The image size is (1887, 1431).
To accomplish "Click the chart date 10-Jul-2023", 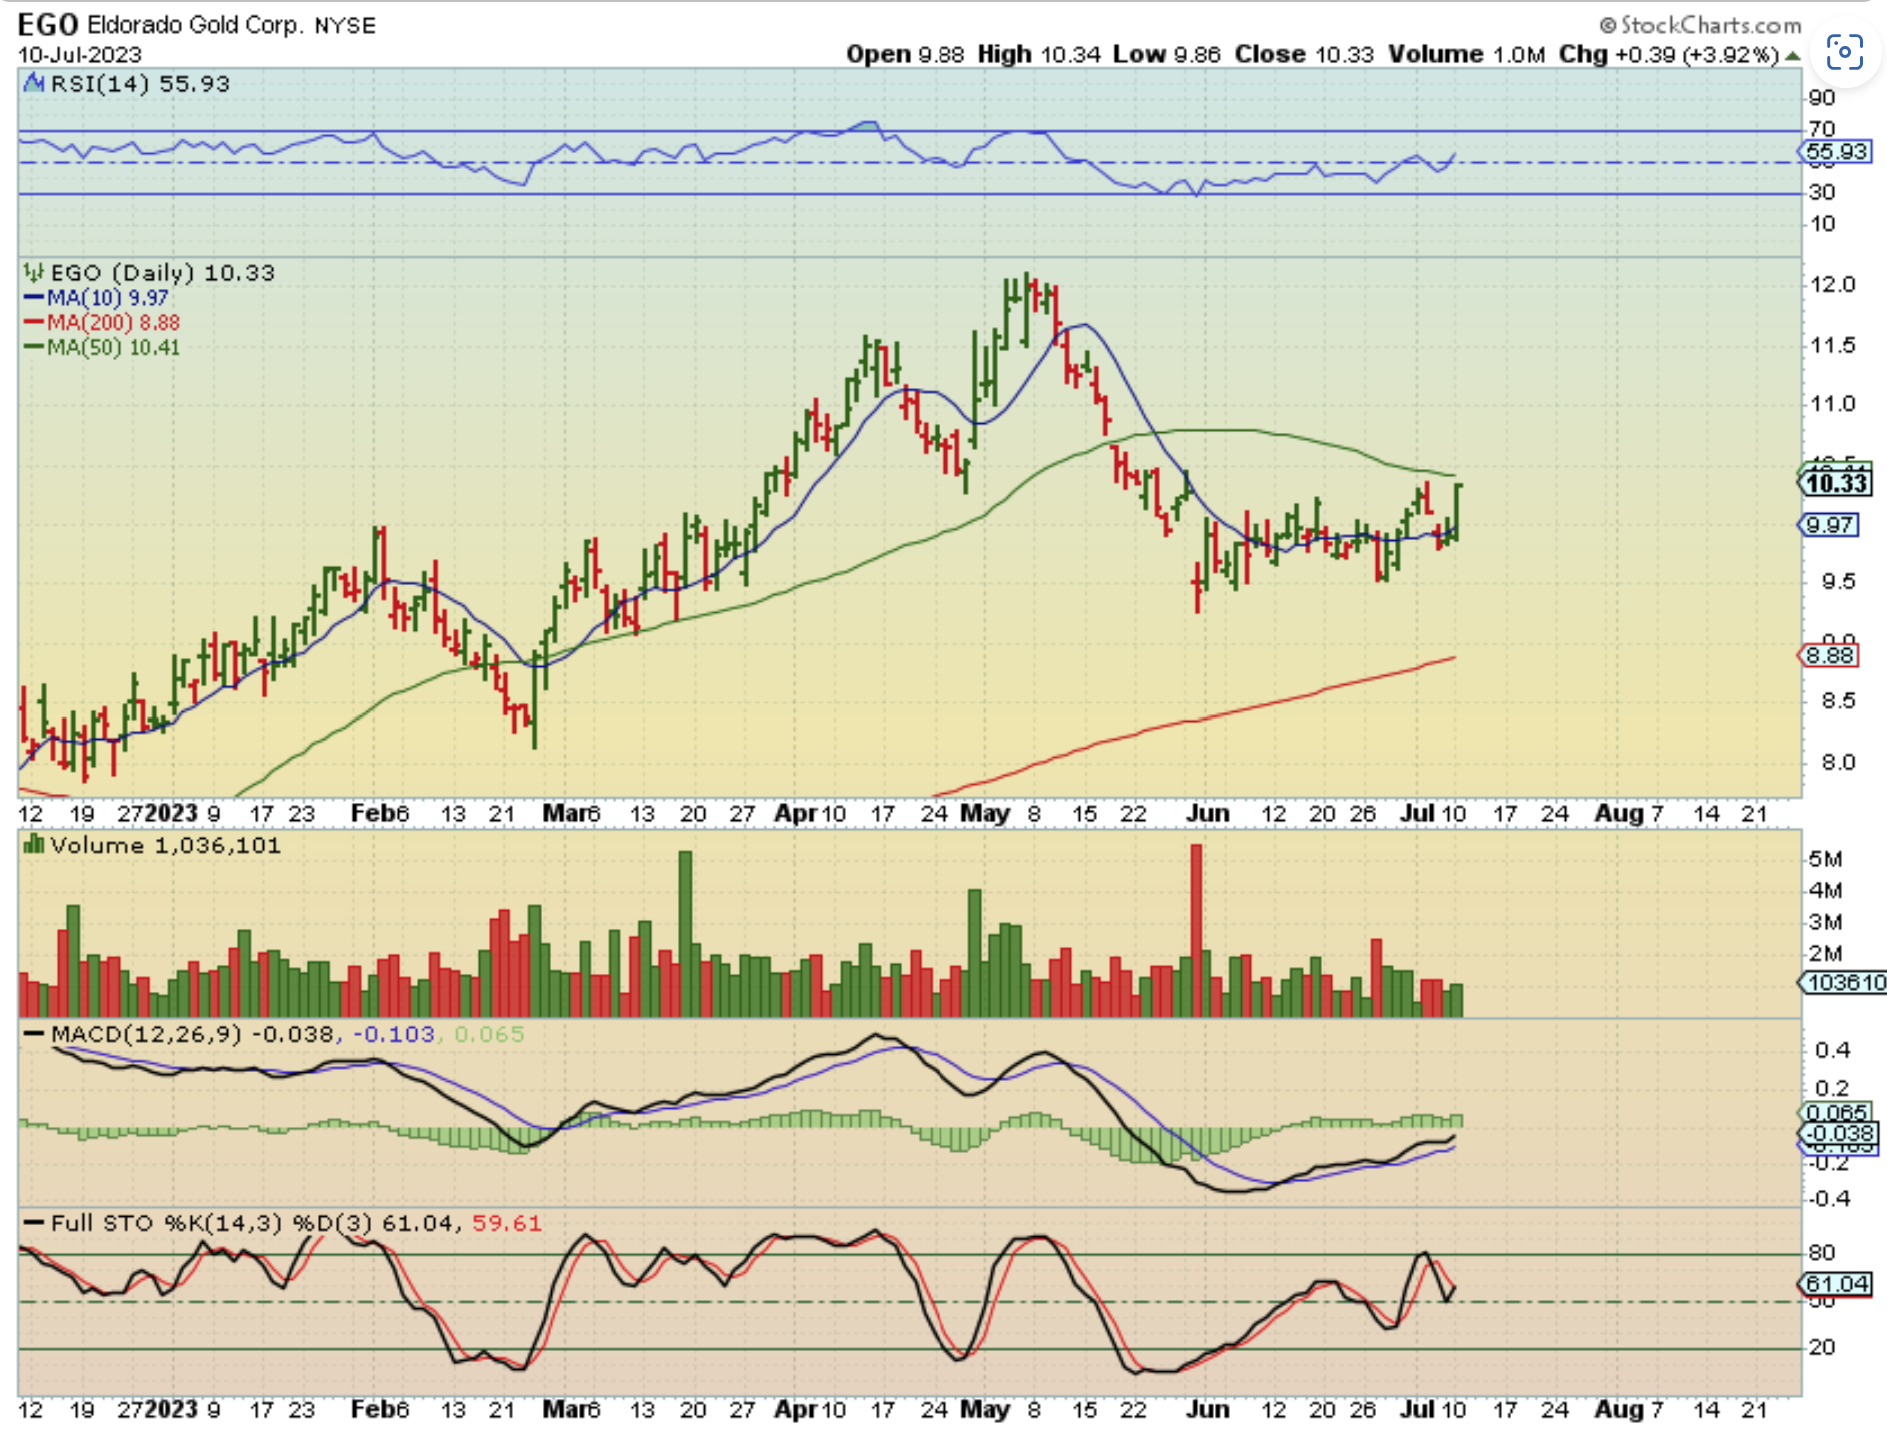I will point(80,54).
